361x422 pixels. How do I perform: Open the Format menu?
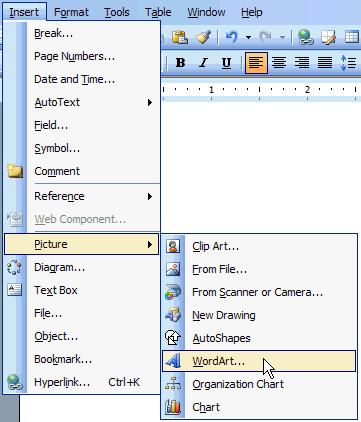coord(71,12)
